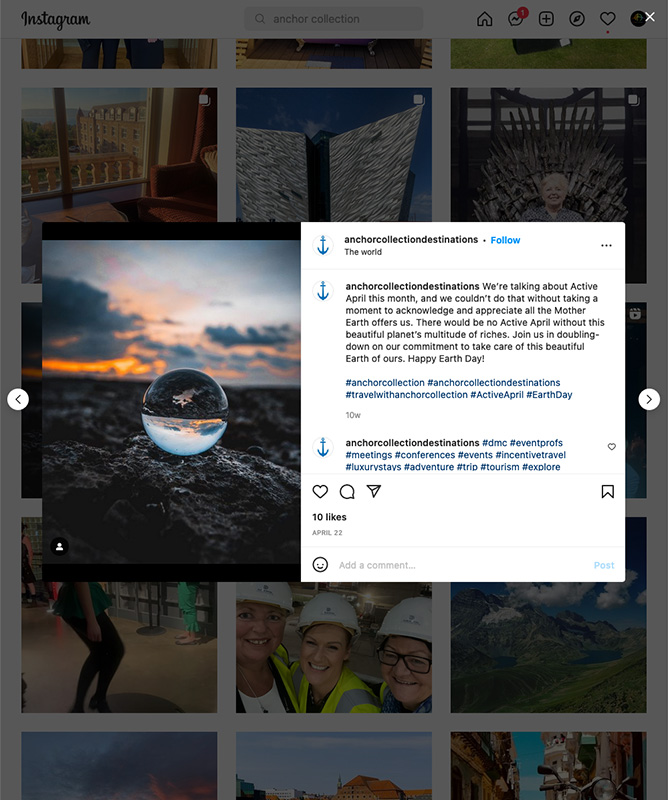
Task: Like the post with heart icon
Action: point(320,491)
